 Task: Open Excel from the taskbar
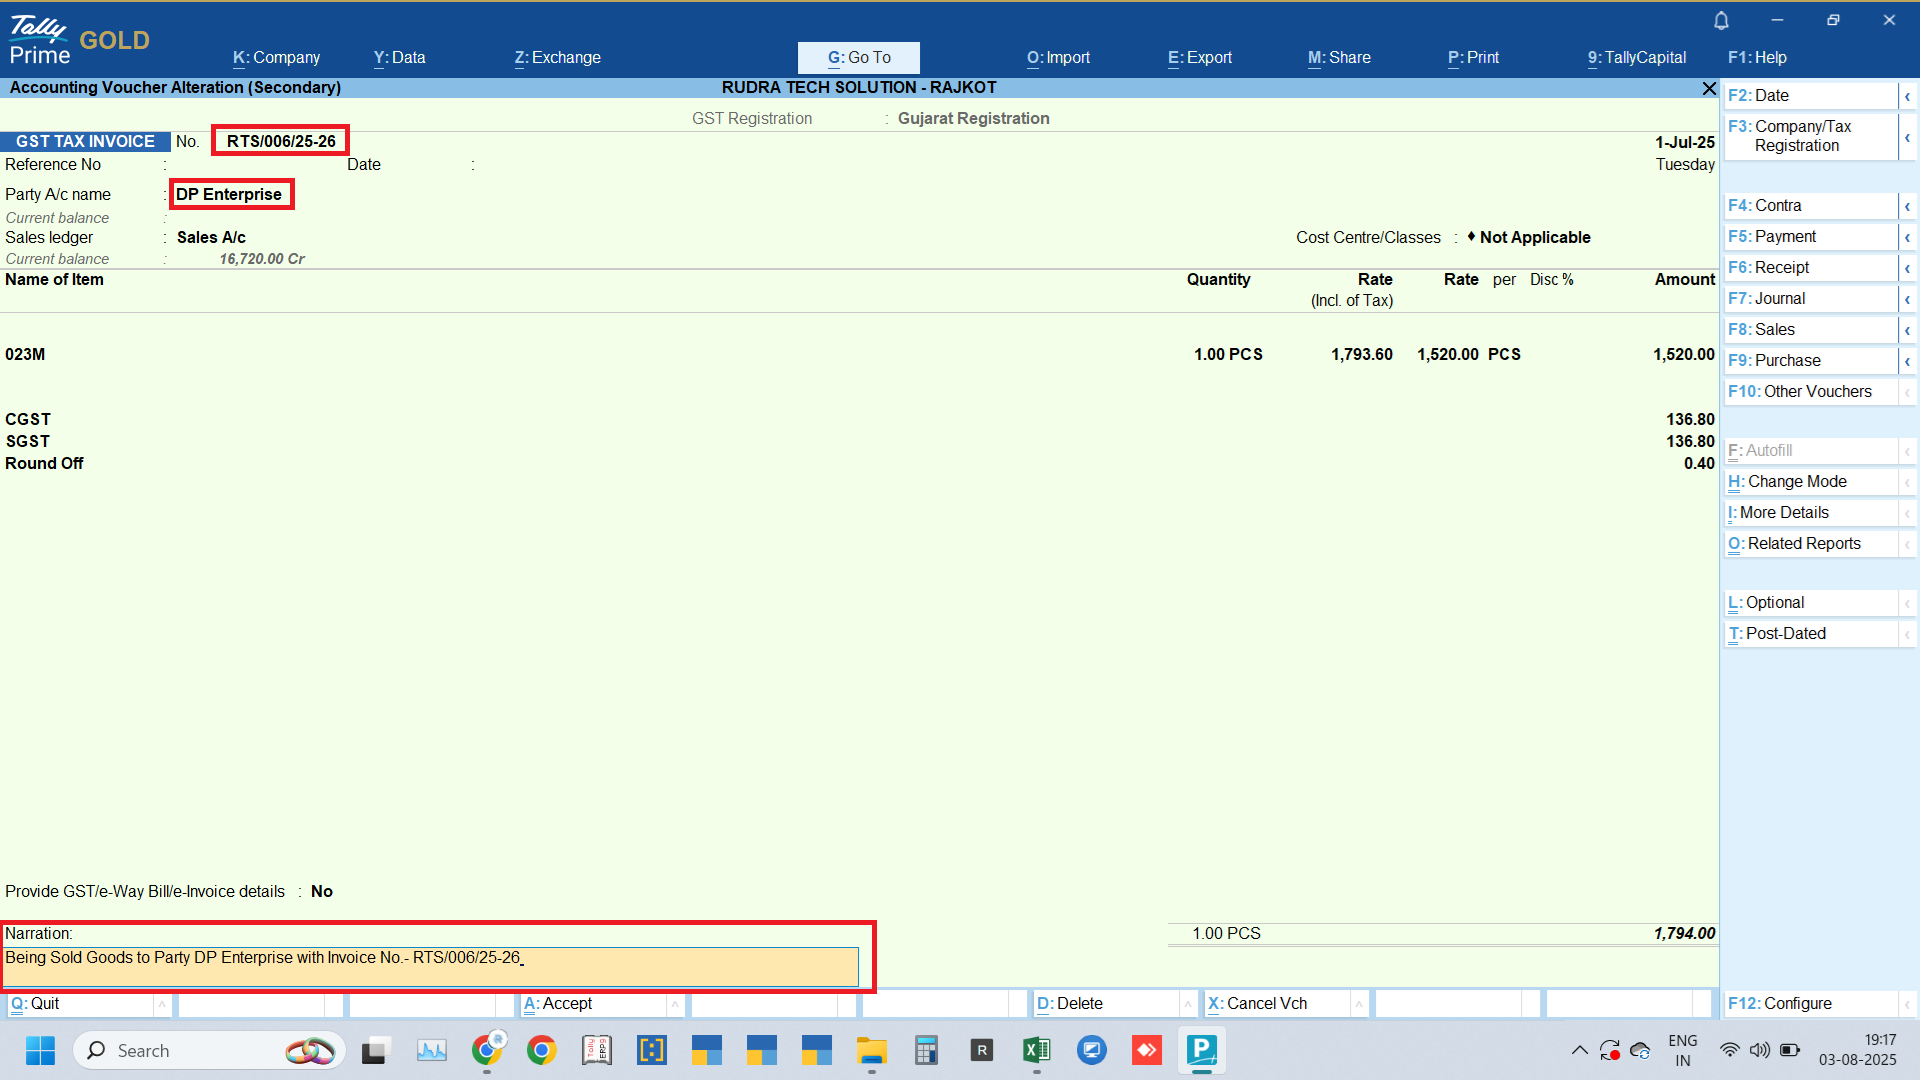[x=1036, y=1050]
